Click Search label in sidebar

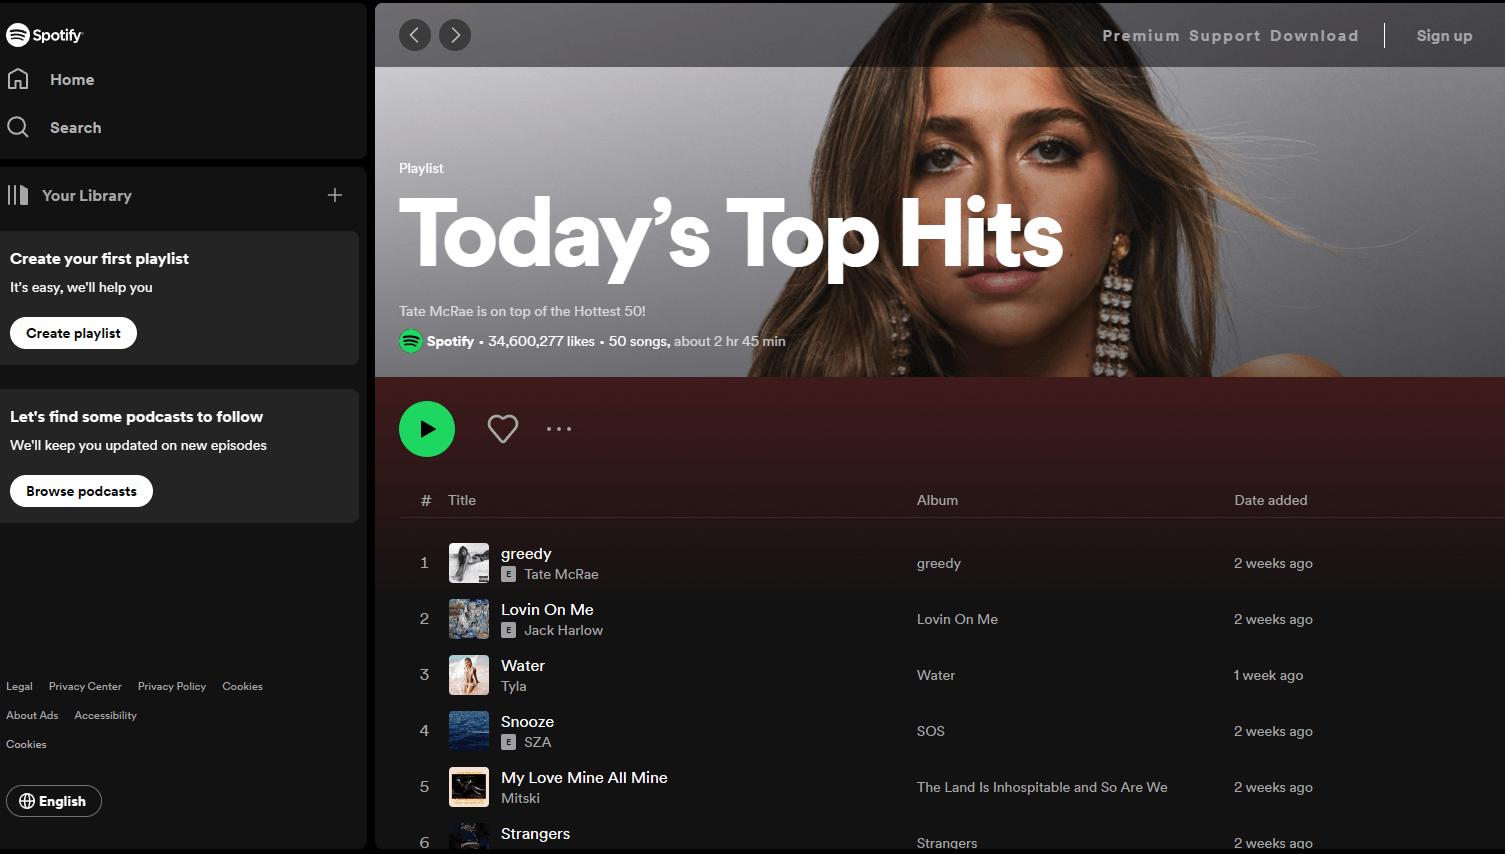click(x=76, y=127)
